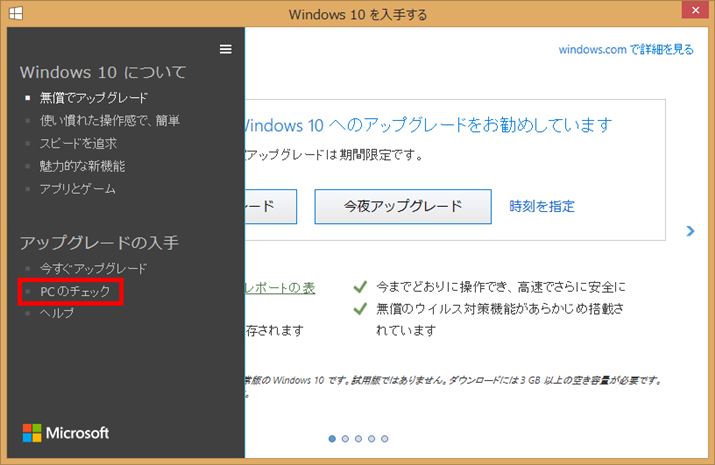Collapse the sidebar with the hamburger icon

(225, 49)
